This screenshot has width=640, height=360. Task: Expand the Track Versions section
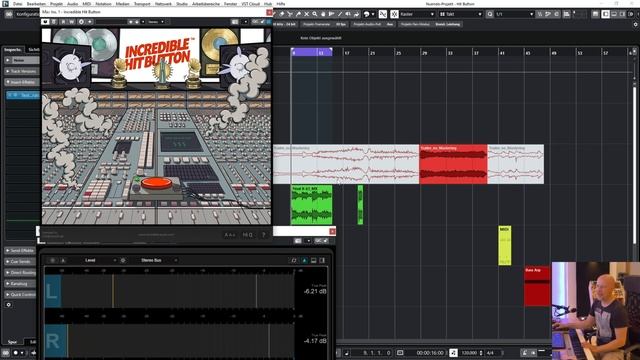(x=22, y=71)
